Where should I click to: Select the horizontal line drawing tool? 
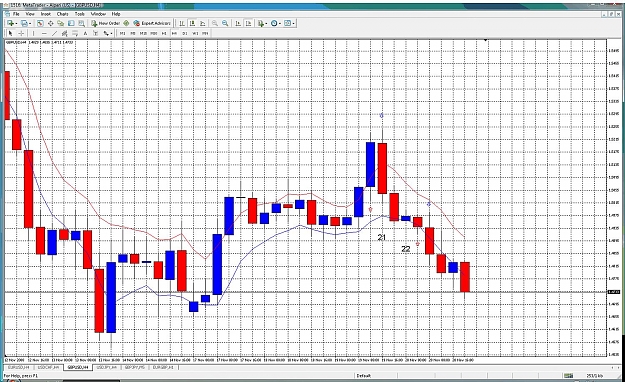[x=44, y=33]
